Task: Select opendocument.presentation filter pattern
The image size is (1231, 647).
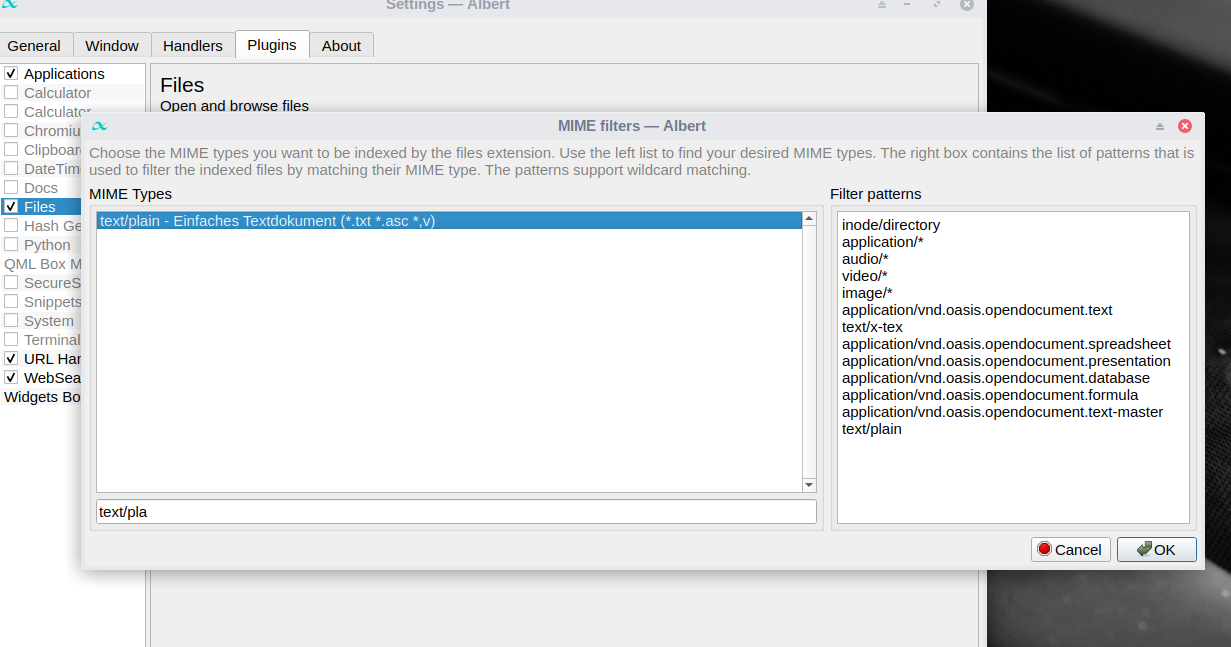Action: (x=1006, y=361)
